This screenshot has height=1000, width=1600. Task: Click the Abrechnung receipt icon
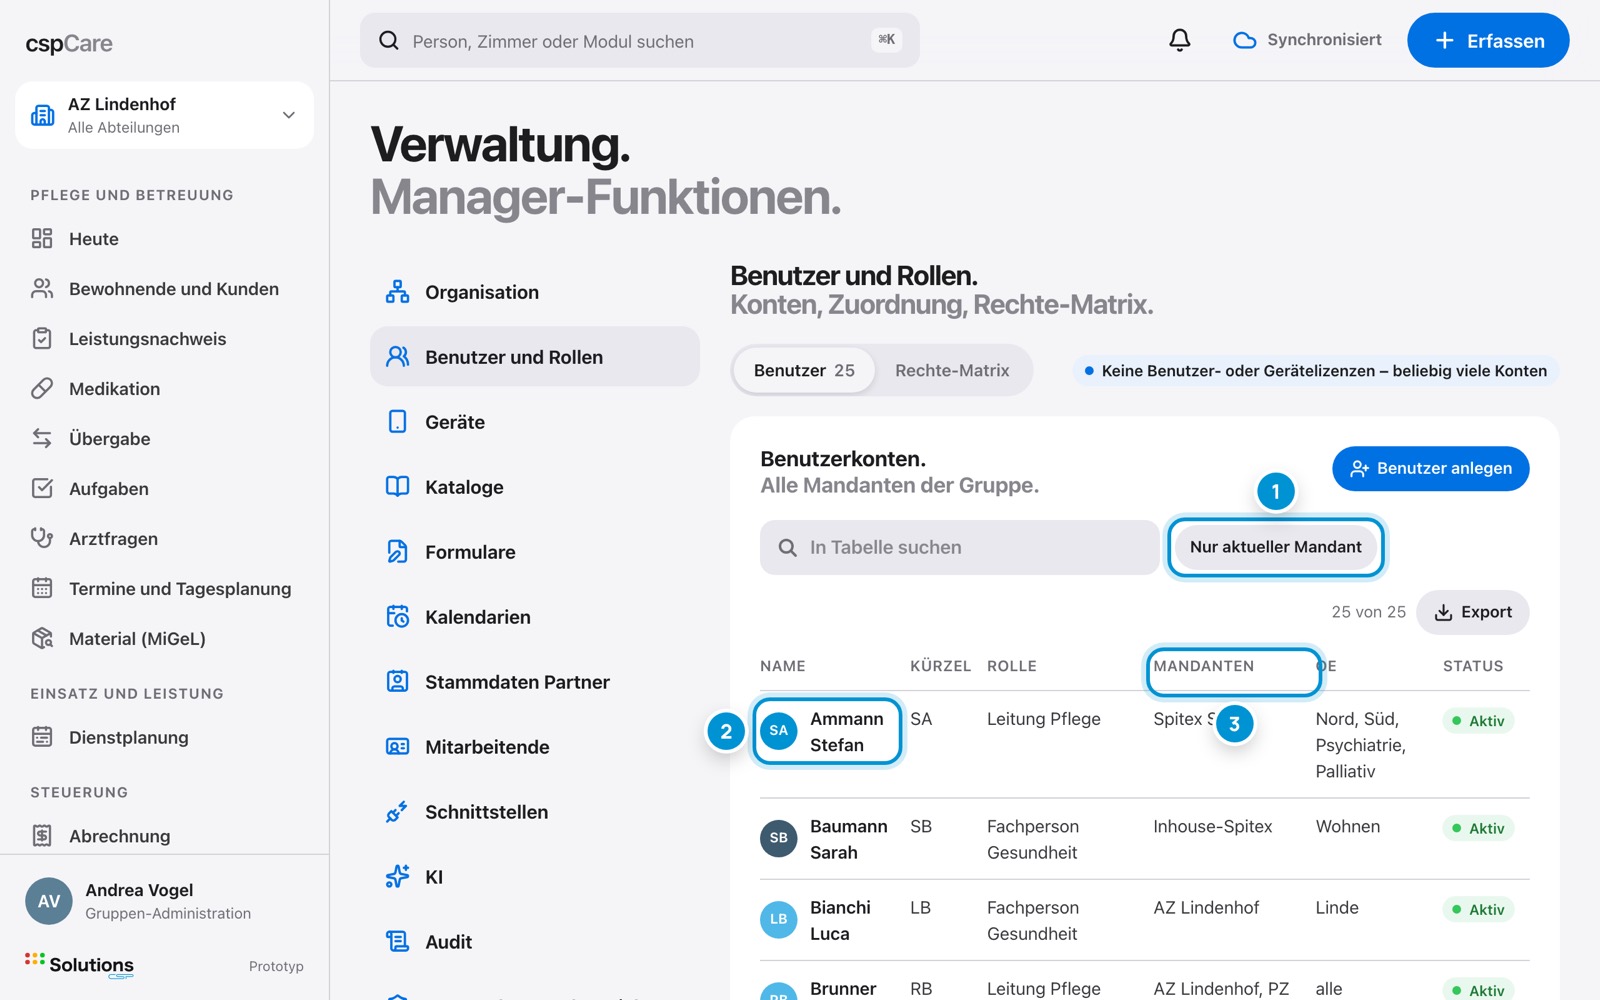click(x=42, y=836)
